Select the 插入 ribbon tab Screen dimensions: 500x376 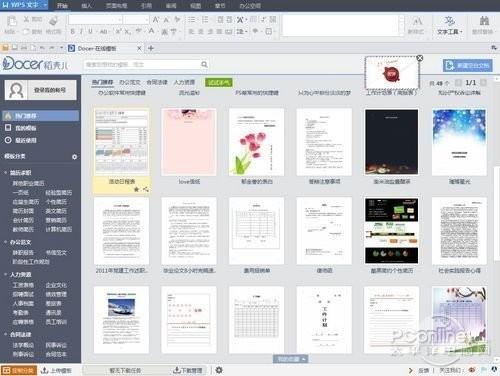[86, 6]
